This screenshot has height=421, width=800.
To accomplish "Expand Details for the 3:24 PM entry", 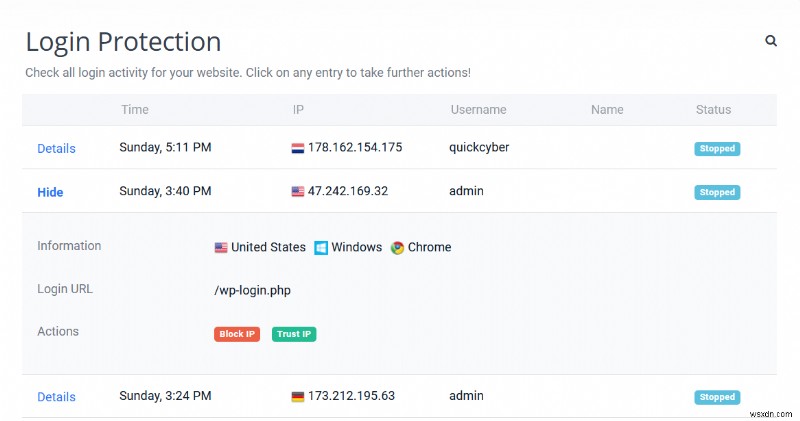I will (x=56, y=396).
